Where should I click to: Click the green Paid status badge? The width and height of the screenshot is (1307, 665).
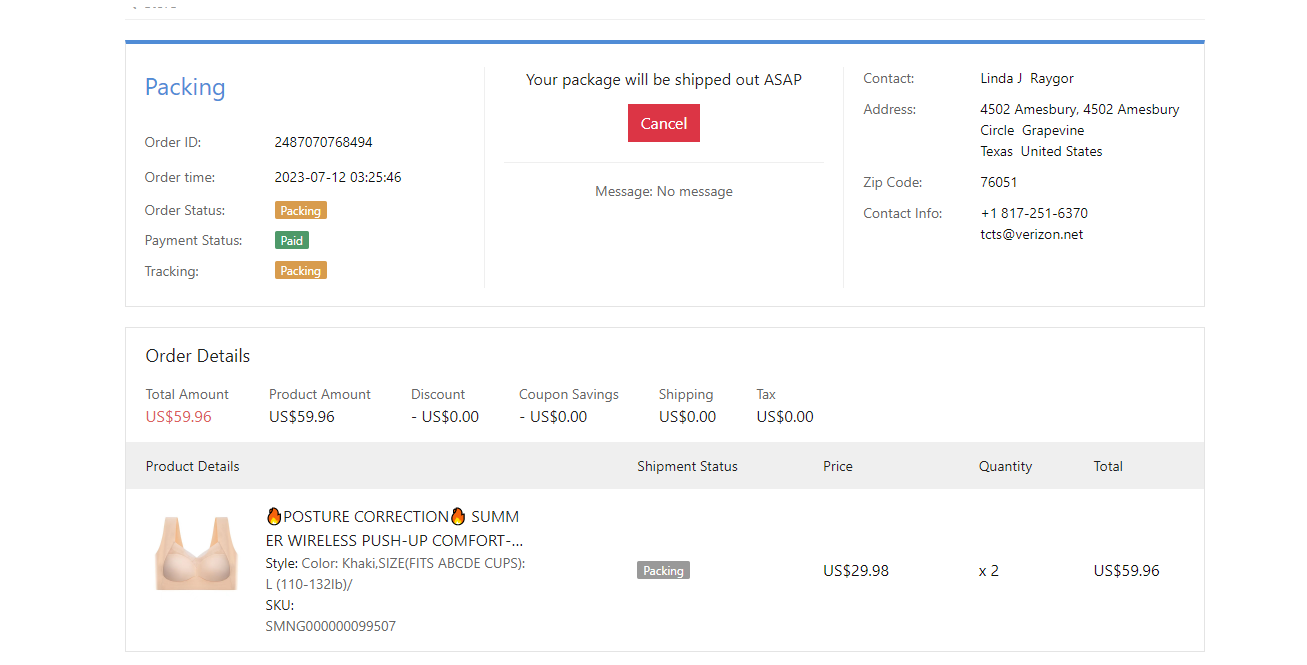tap(291, 241)
